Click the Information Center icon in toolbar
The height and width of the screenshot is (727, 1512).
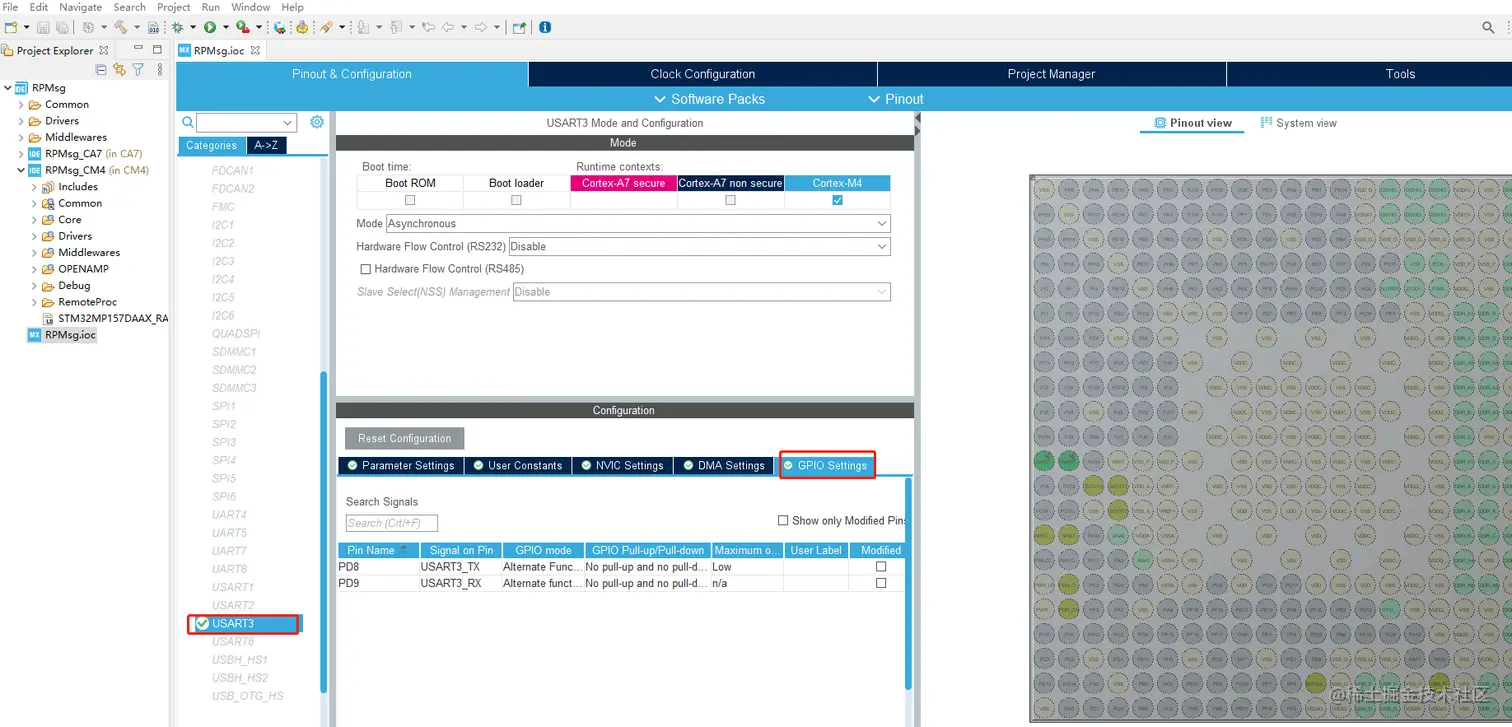pos(545,28)
